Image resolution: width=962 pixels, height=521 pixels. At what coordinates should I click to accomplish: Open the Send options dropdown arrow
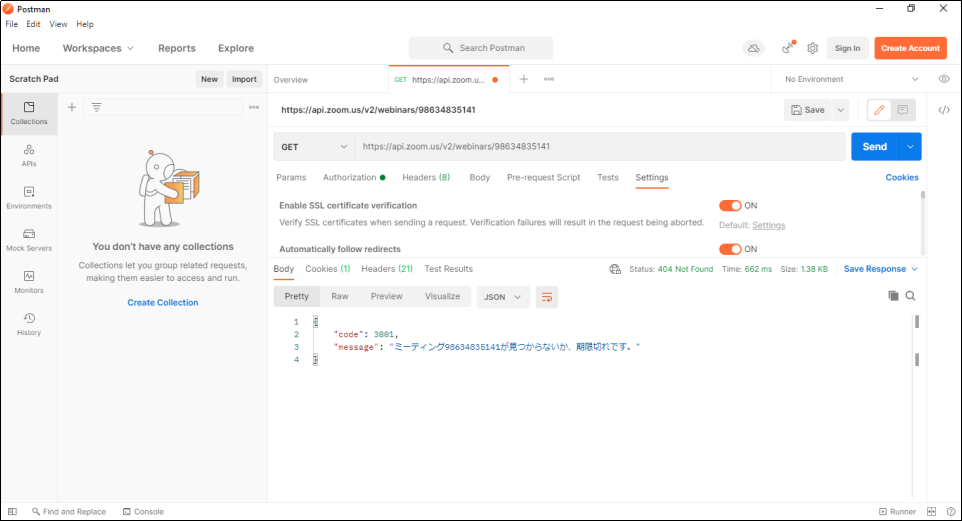(910, 147)
